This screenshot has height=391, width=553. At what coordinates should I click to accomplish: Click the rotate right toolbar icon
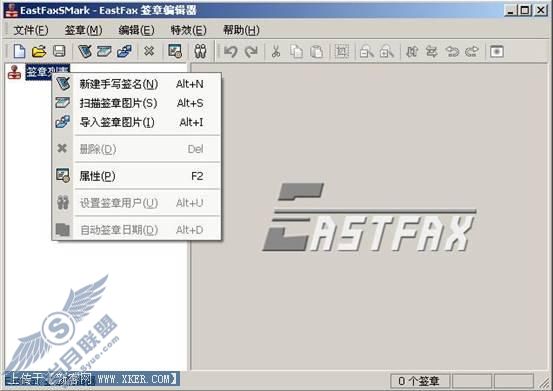click(x=472, y=52)
